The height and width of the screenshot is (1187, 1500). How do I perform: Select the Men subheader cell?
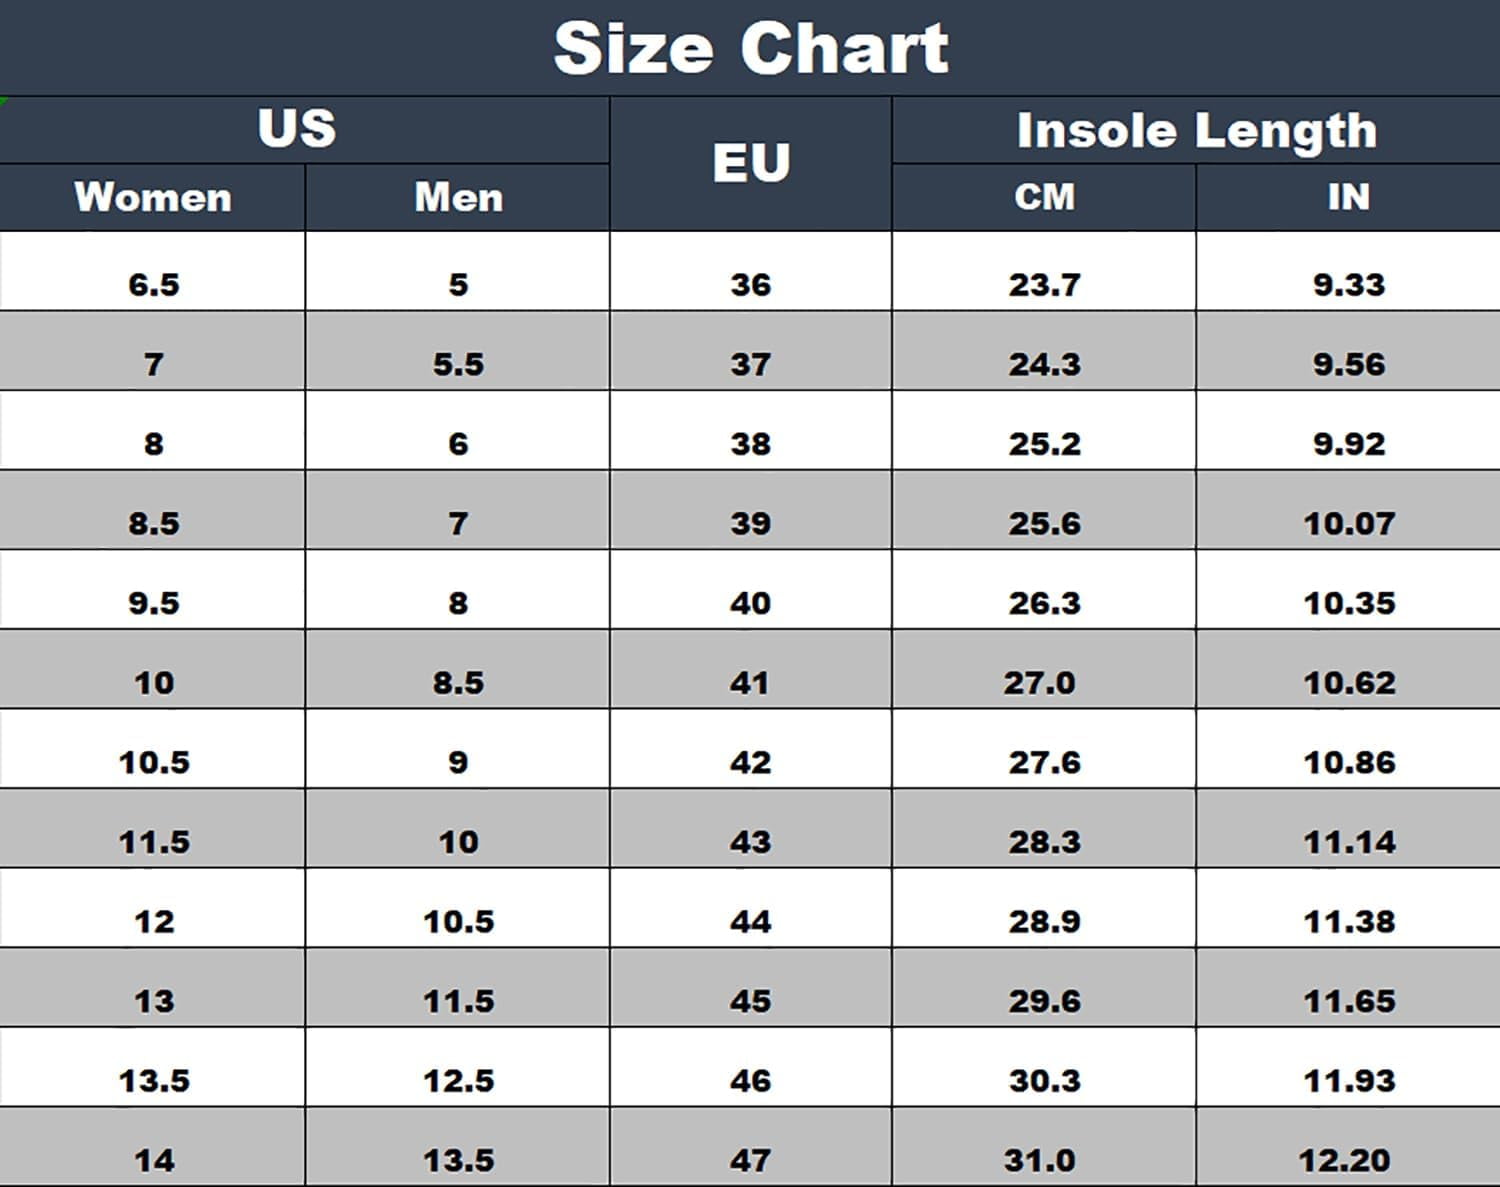[x=458, y=197]
